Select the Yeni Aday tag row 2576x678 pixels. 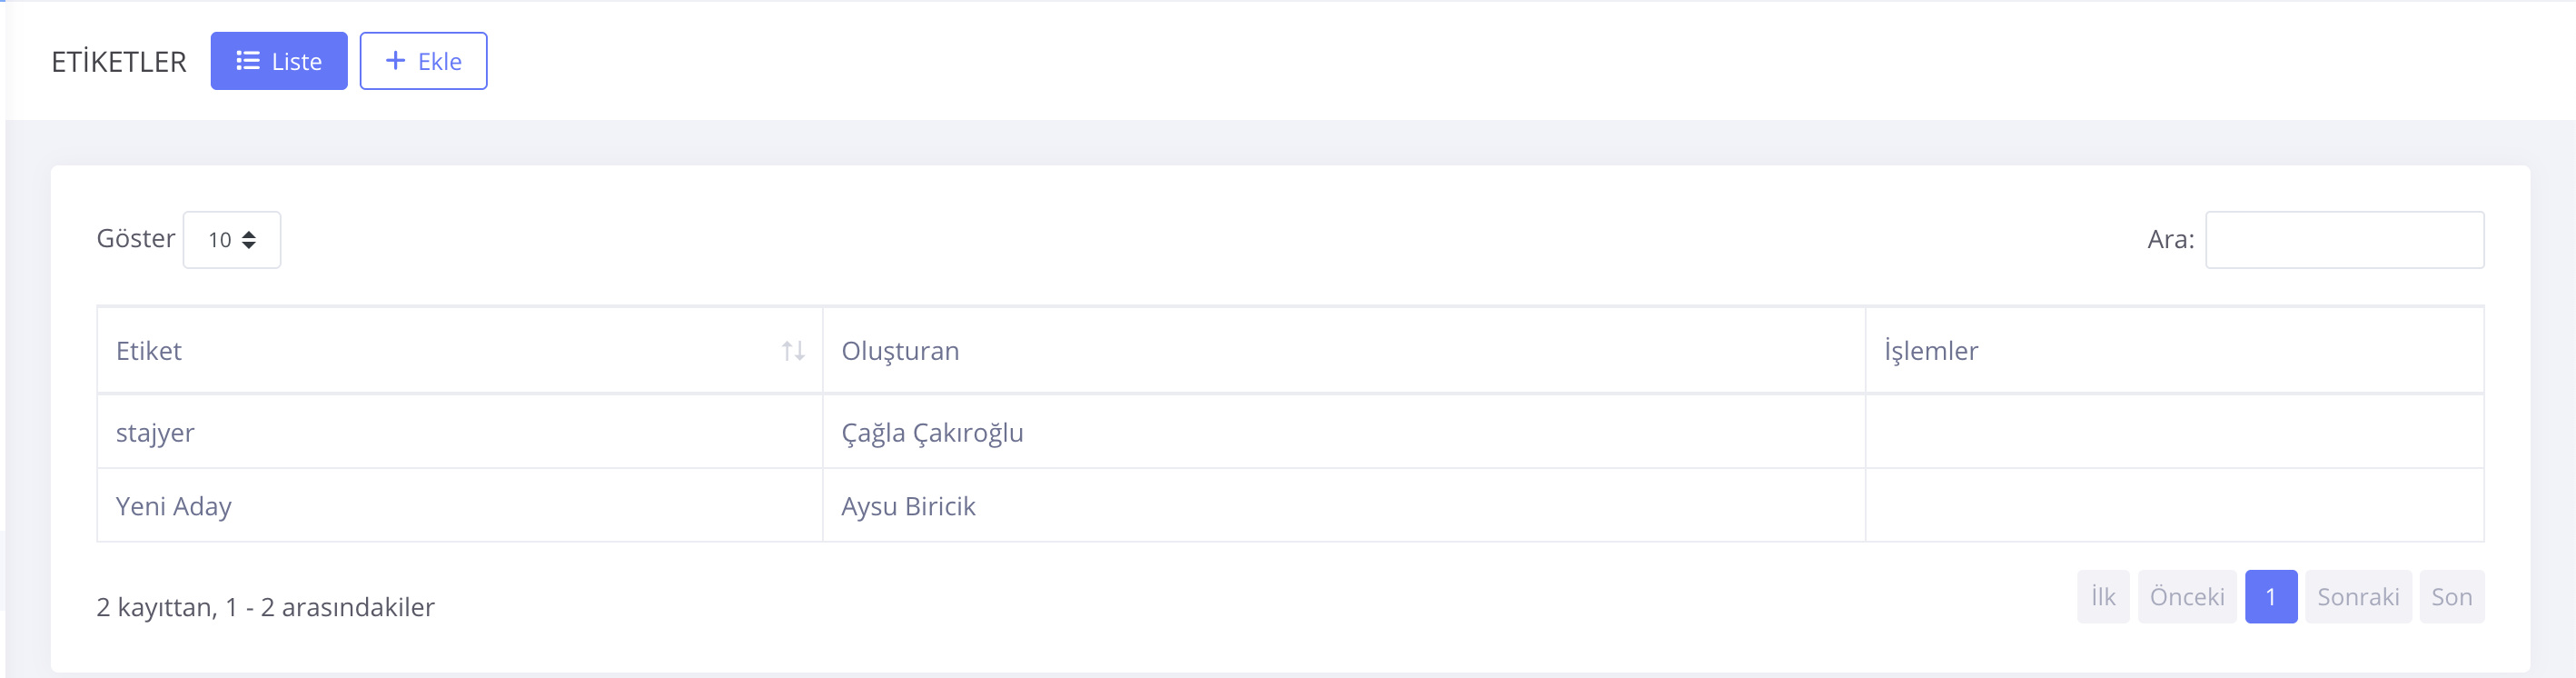[x=173, y=506]
